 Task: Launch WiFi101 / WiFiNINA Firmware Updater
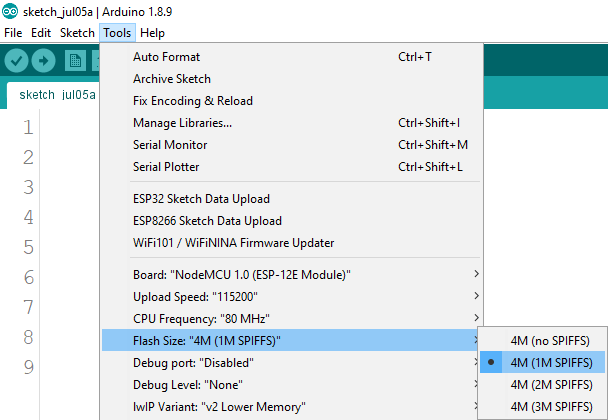tap(233, 243)
